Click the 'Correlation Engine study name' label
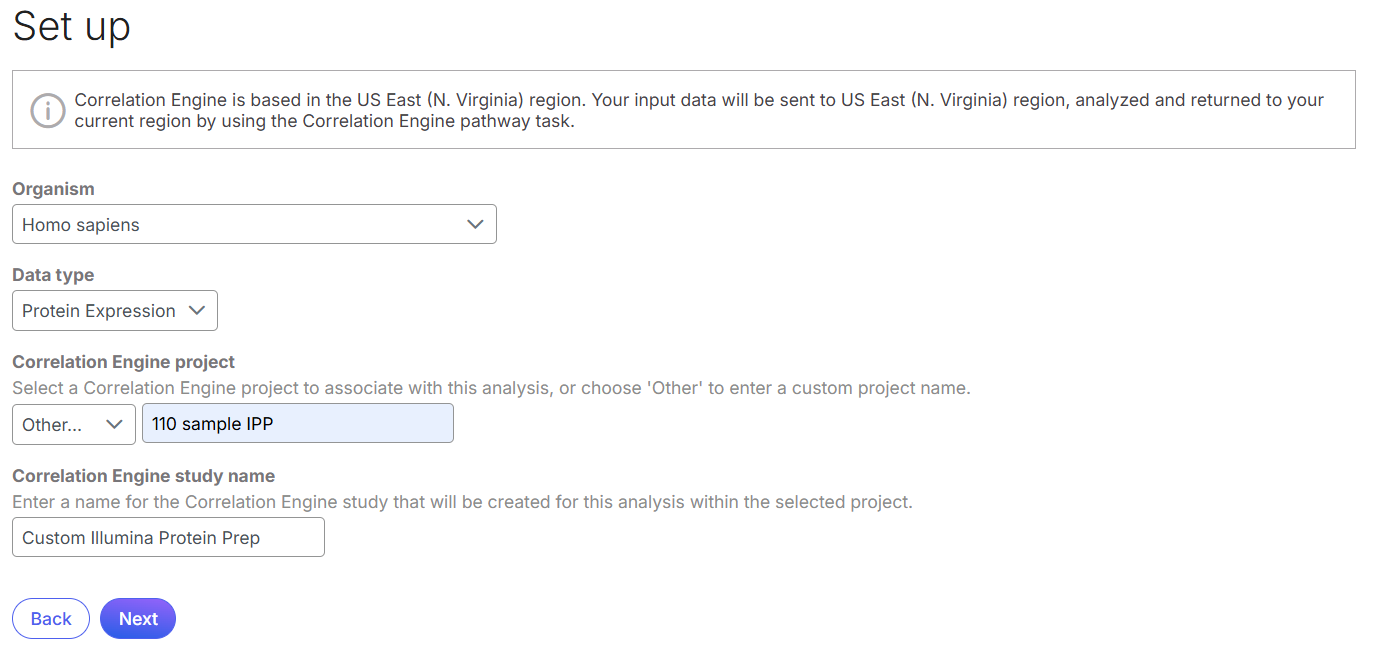1382x651 pixels. point(143,476)
